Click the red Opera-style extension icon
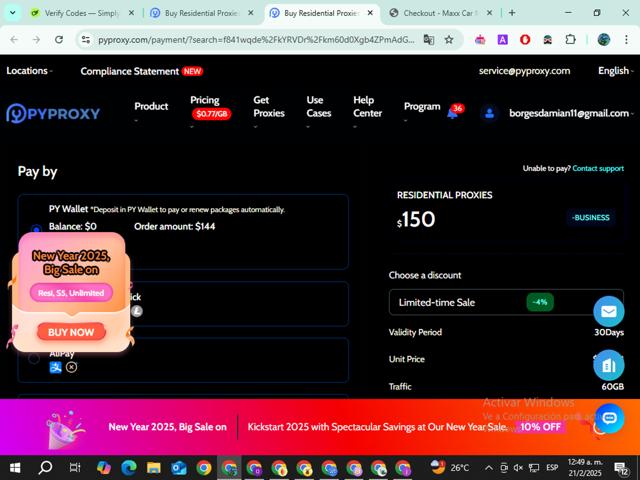This screenshot has height=480, width=640. (x=525, y=40)
